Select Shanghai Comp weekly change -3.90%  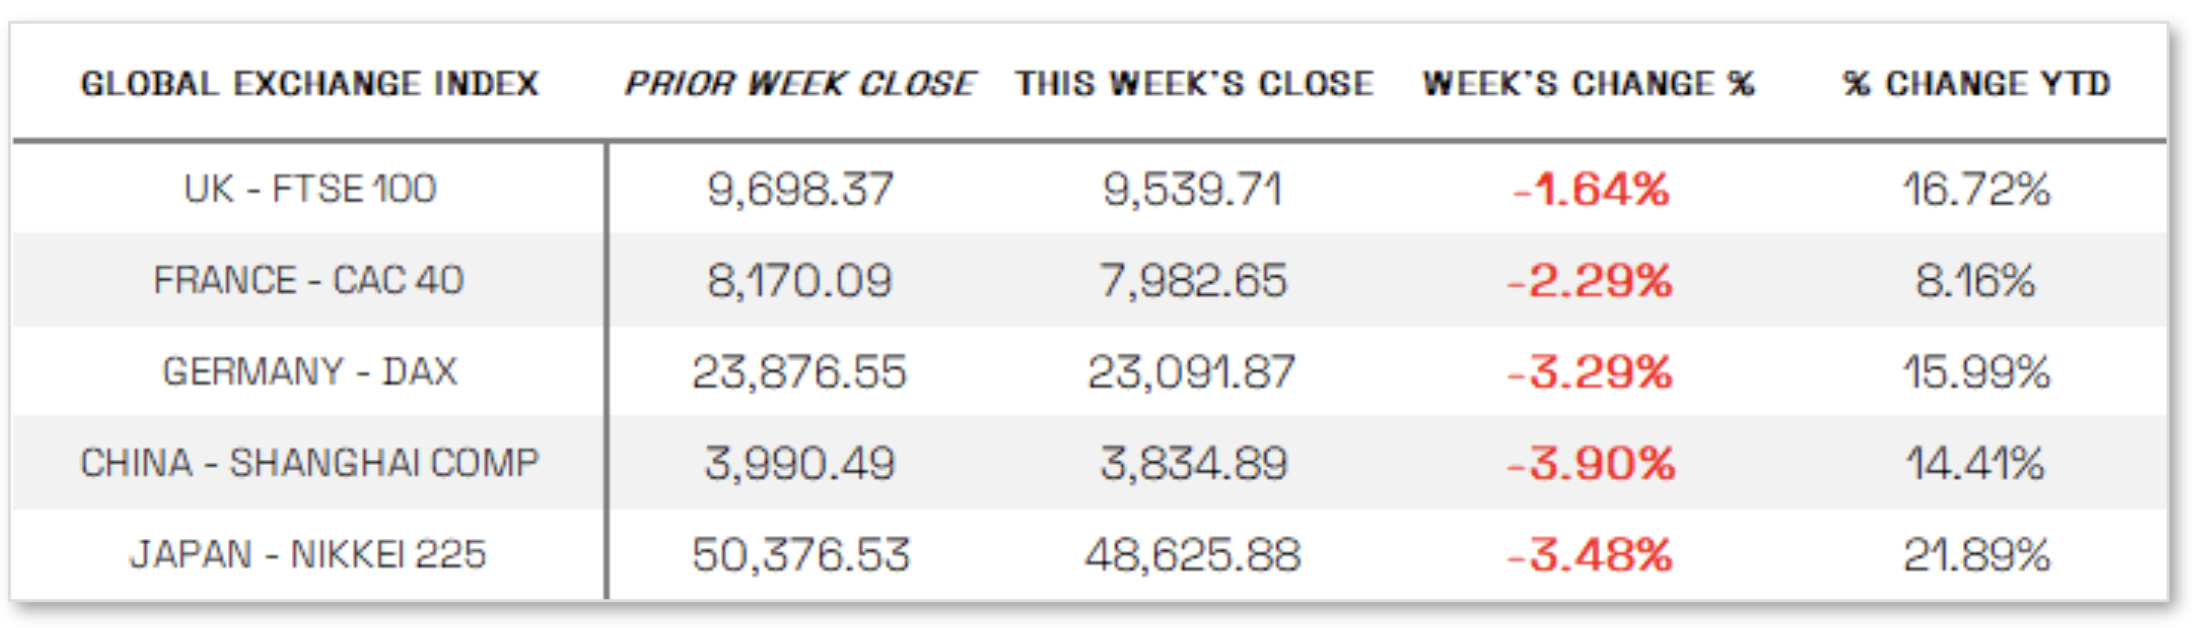coord(1590,463)
